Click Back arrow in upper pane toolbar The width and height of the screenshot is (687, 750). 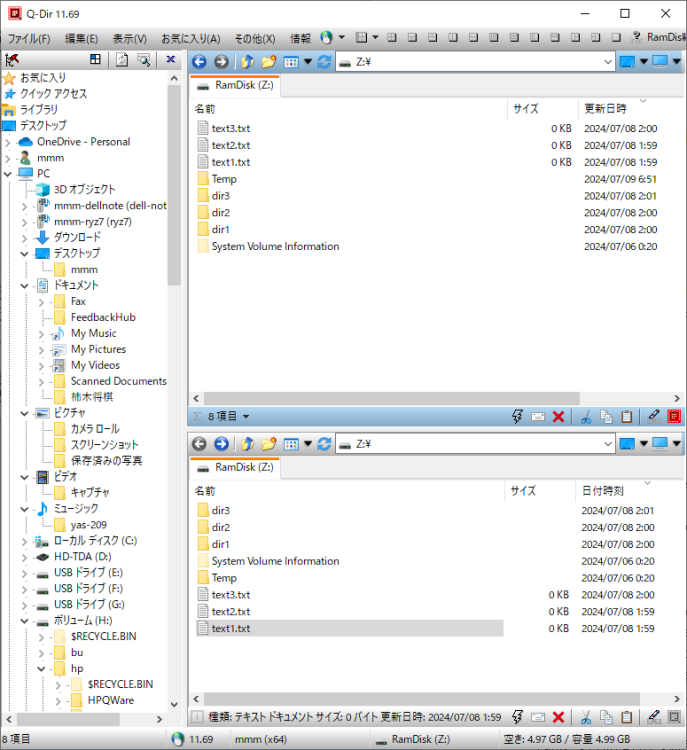pyautogui.click(x=199, y=62)
